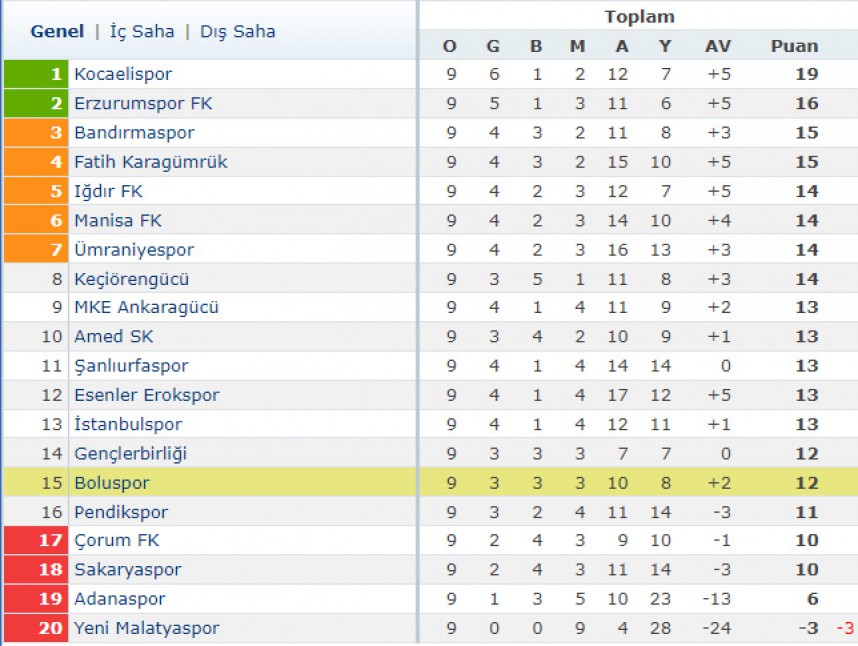
Task: Switch to the Genel standings tab
Action: (57, 31)
